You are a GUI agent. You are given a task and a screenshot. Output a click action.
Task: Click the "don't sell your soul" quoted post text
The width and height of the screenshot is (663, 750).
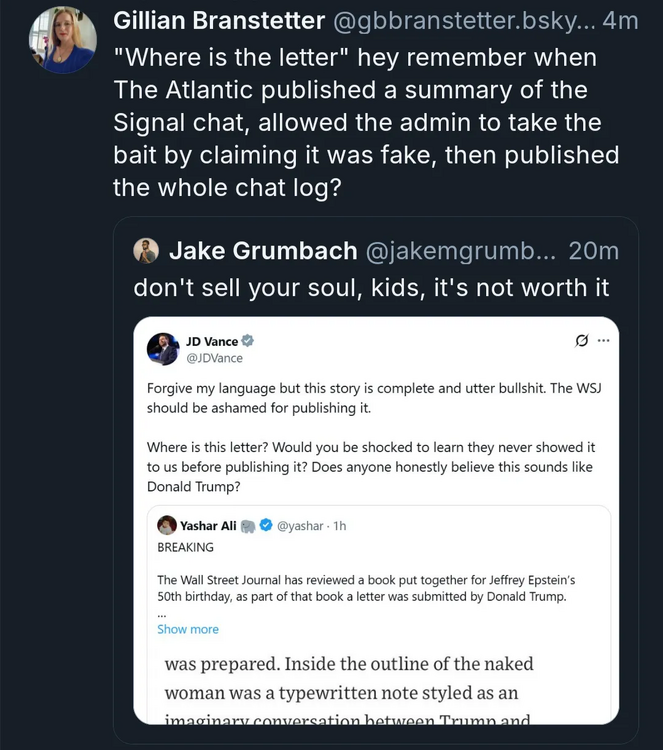(371, 287)
